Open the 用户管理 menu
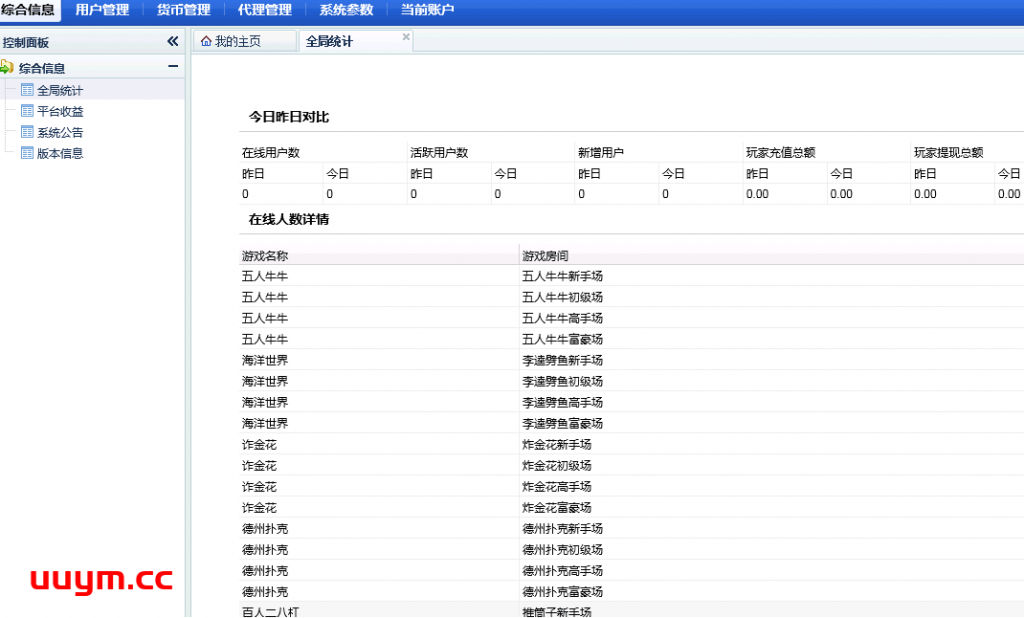 click(102, 10)
